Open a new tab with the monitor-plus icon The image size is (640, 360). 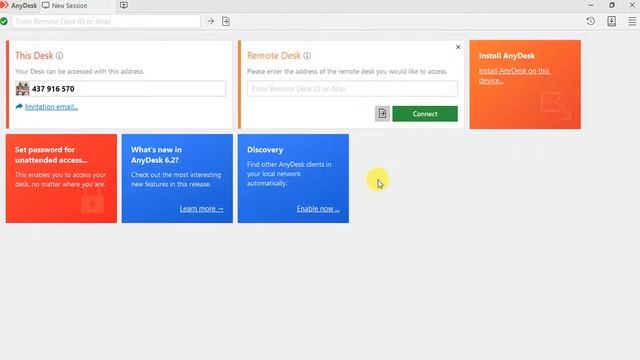[124, 5]
